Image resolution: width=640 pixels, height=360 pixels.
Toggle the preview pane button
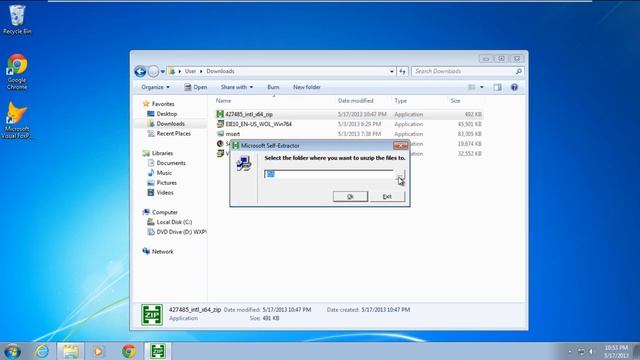(x=497, y=87)
